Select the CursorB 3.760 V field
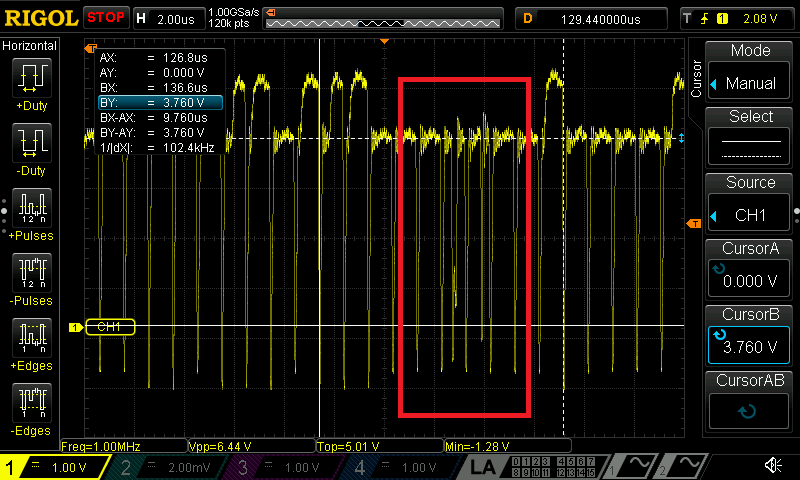This screenshot has height=480, width=800. pyautogui.click(x=750, y=336)
